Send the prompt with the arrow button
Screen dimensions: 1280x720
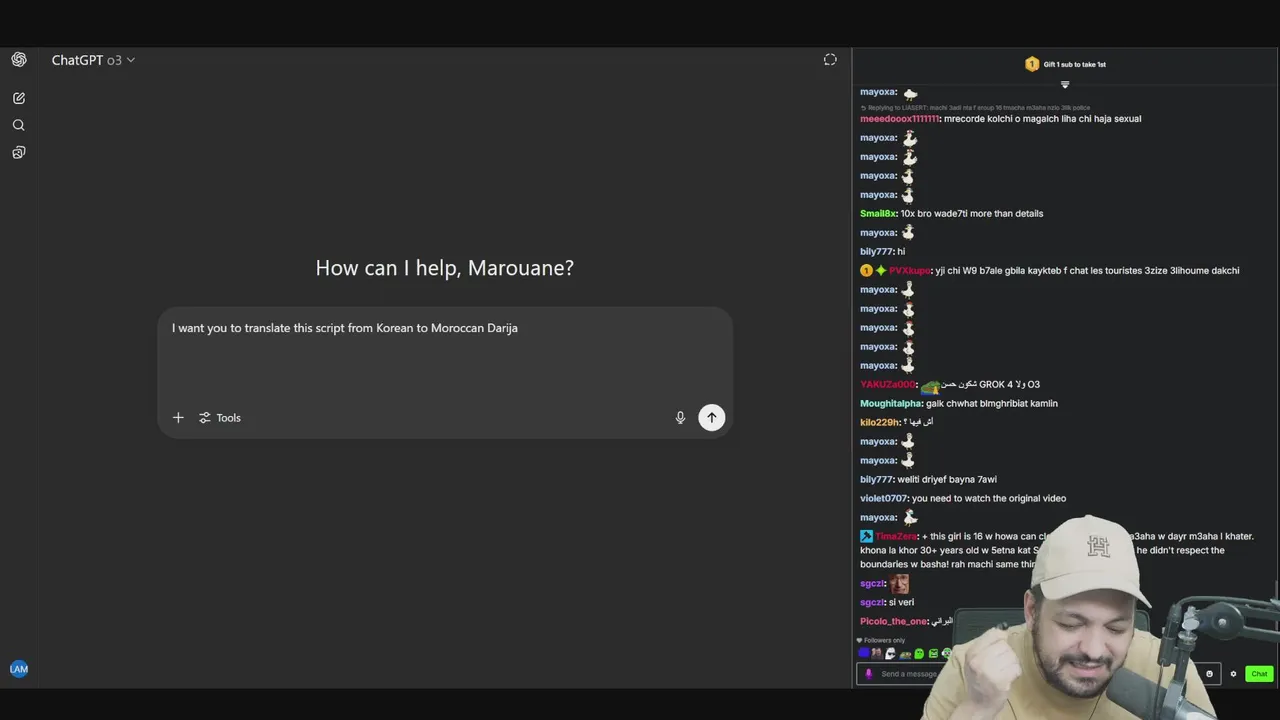point(711,418)
